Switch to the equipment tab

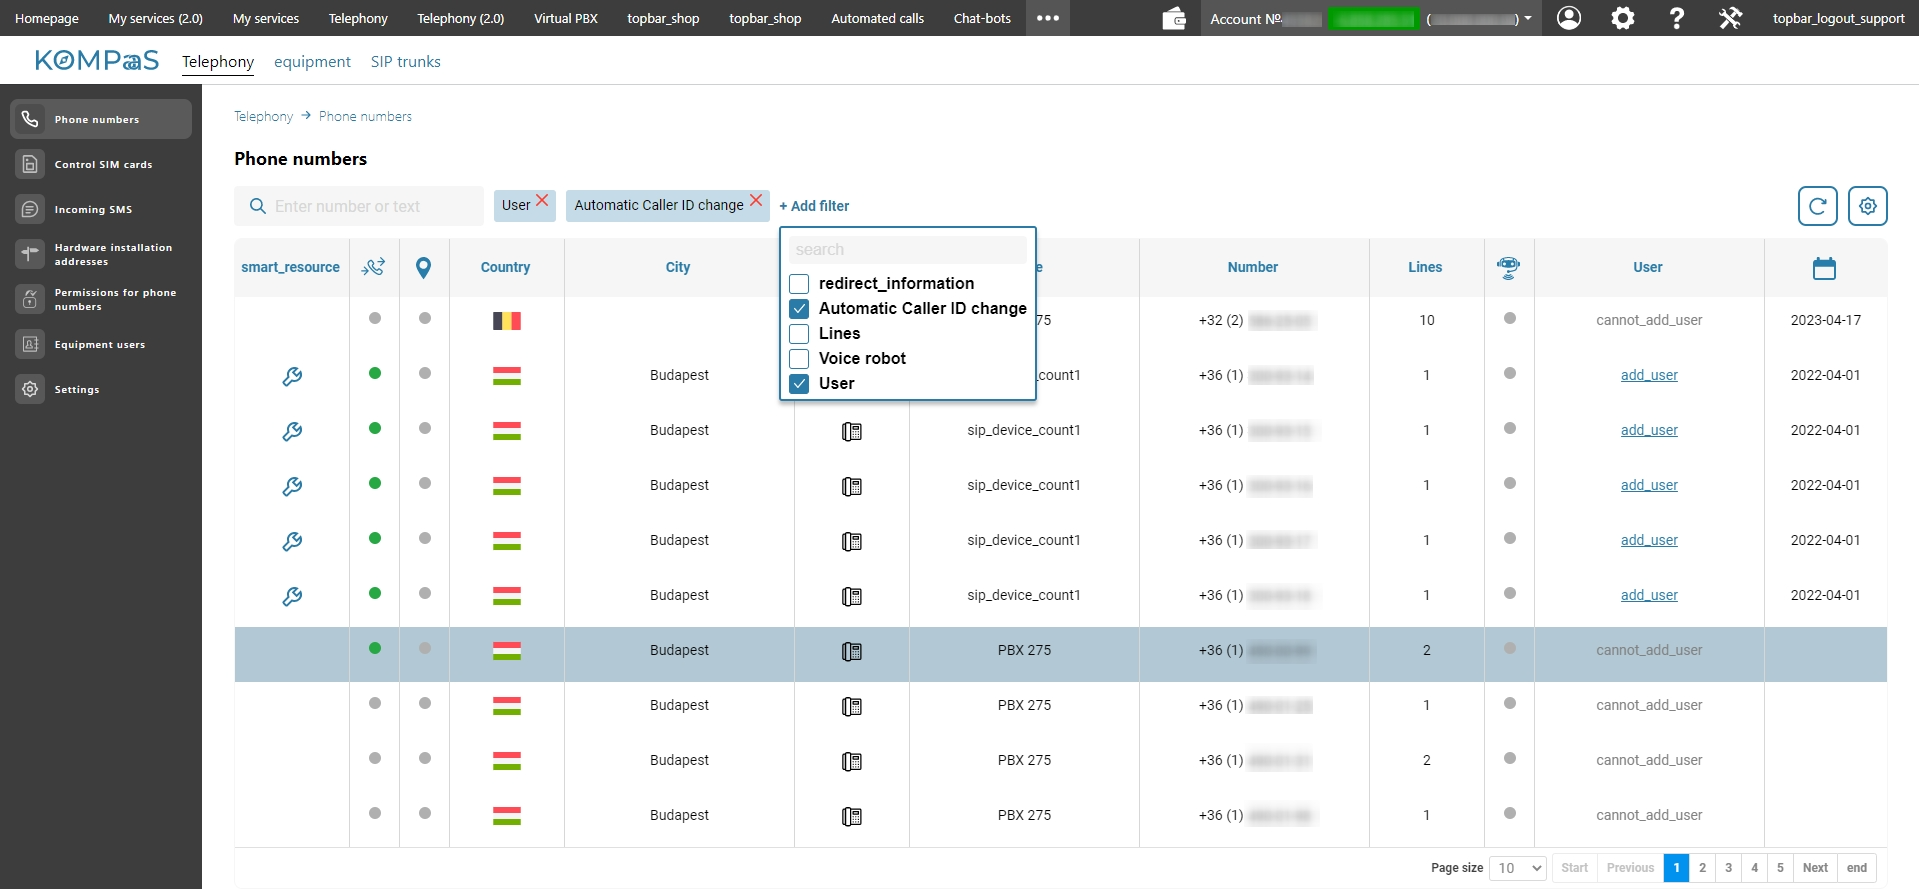click(x=312, y=62)
